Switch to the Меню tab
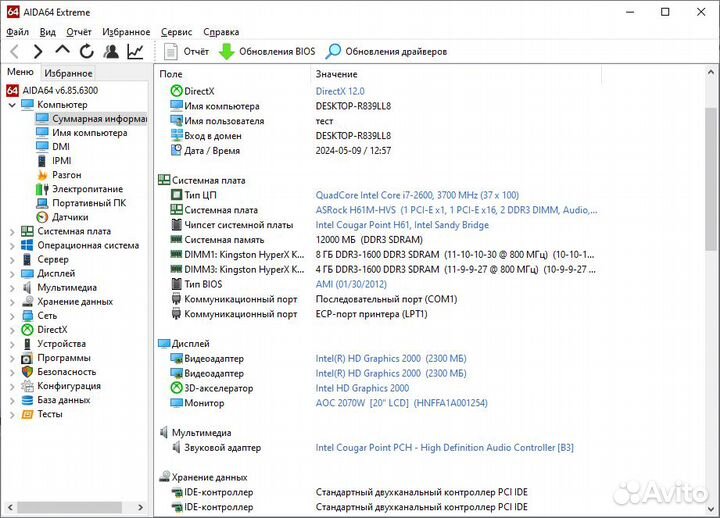The width and height of the screenshot is (720, 518). (20, 72)
